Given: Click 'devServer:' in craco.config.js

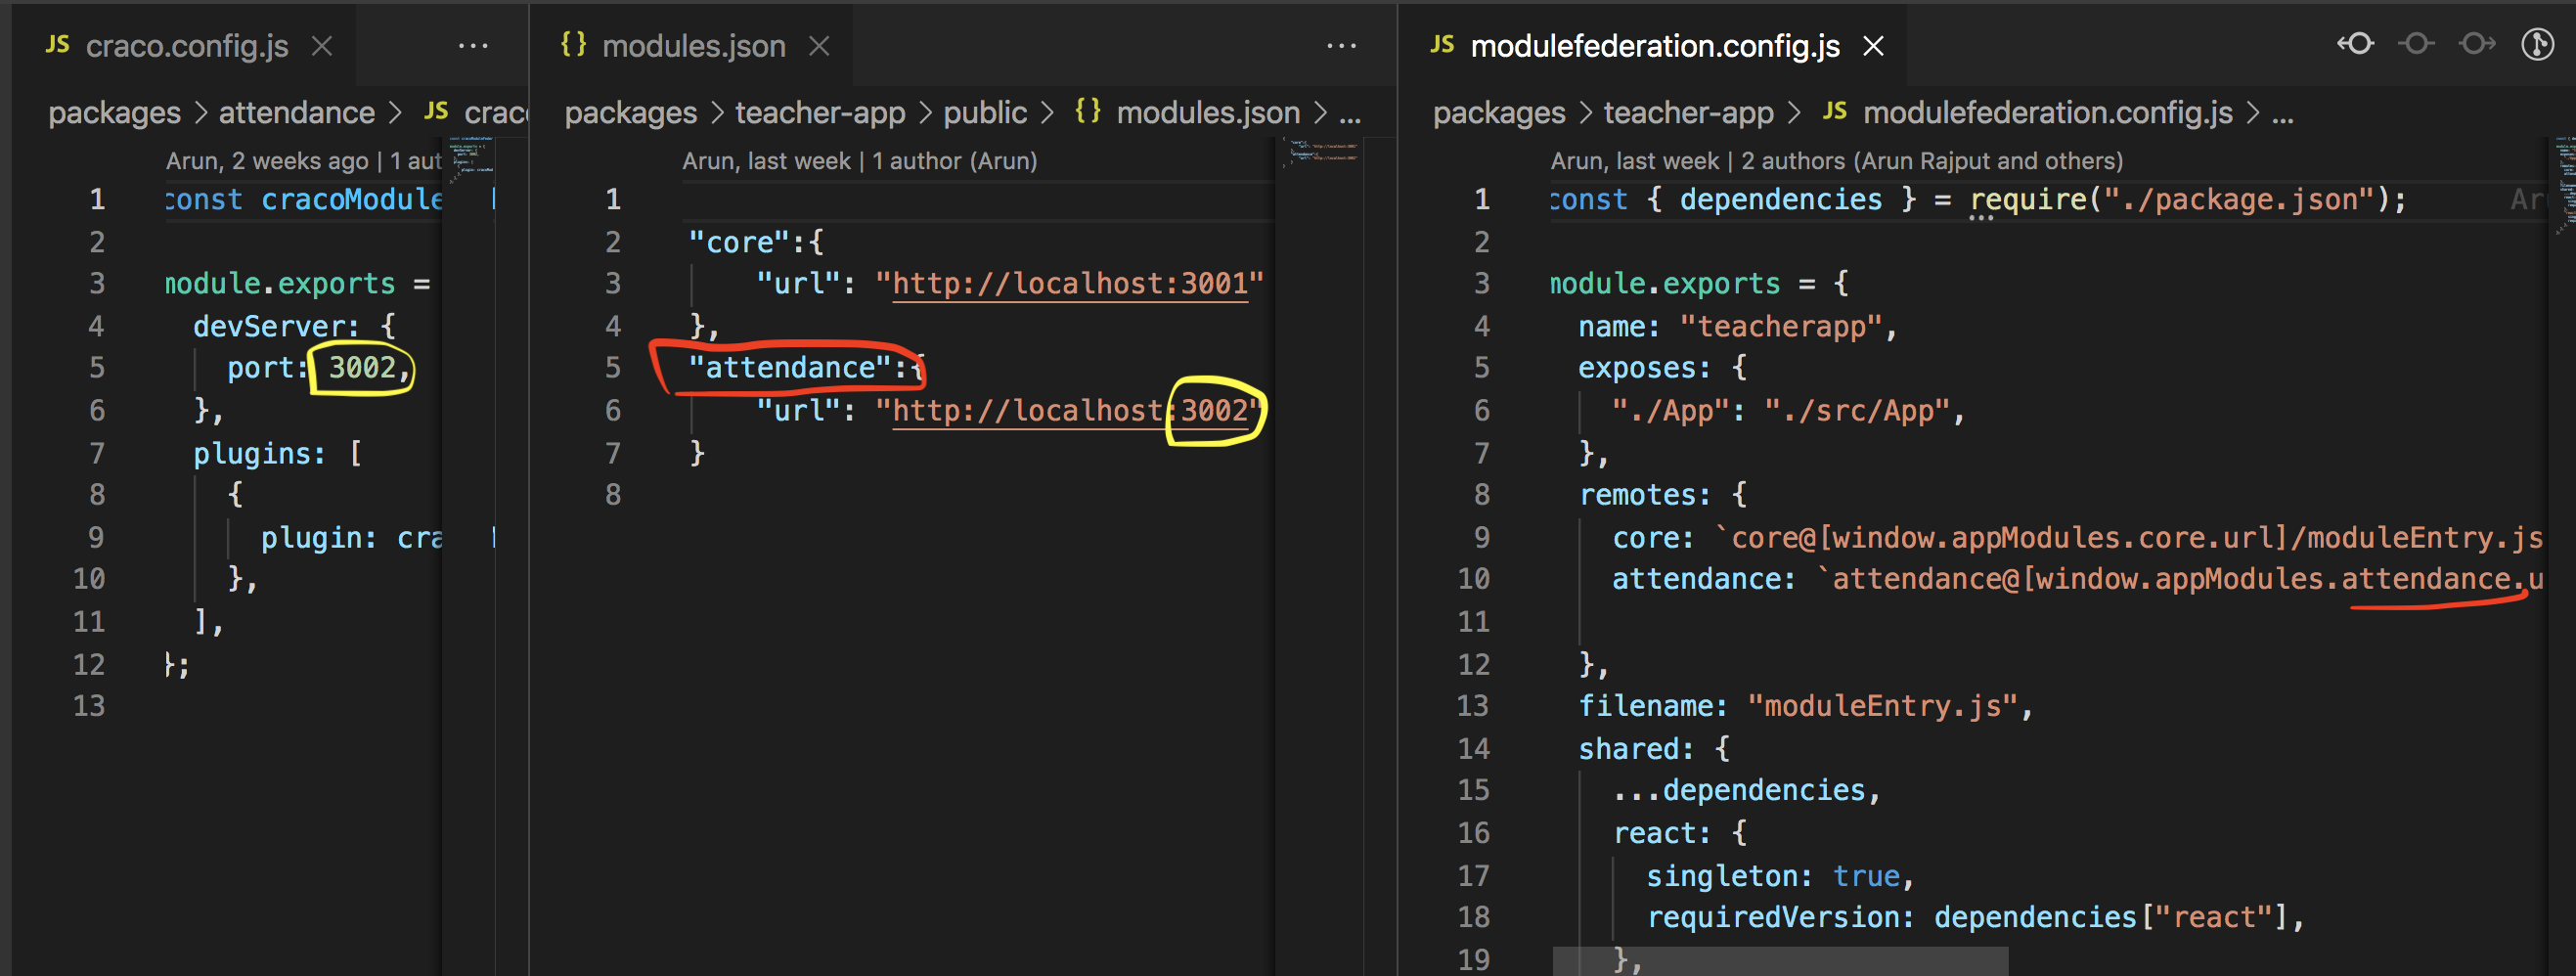Looking at the screenshot, I should pyautogui.click(x=276, y=326).
